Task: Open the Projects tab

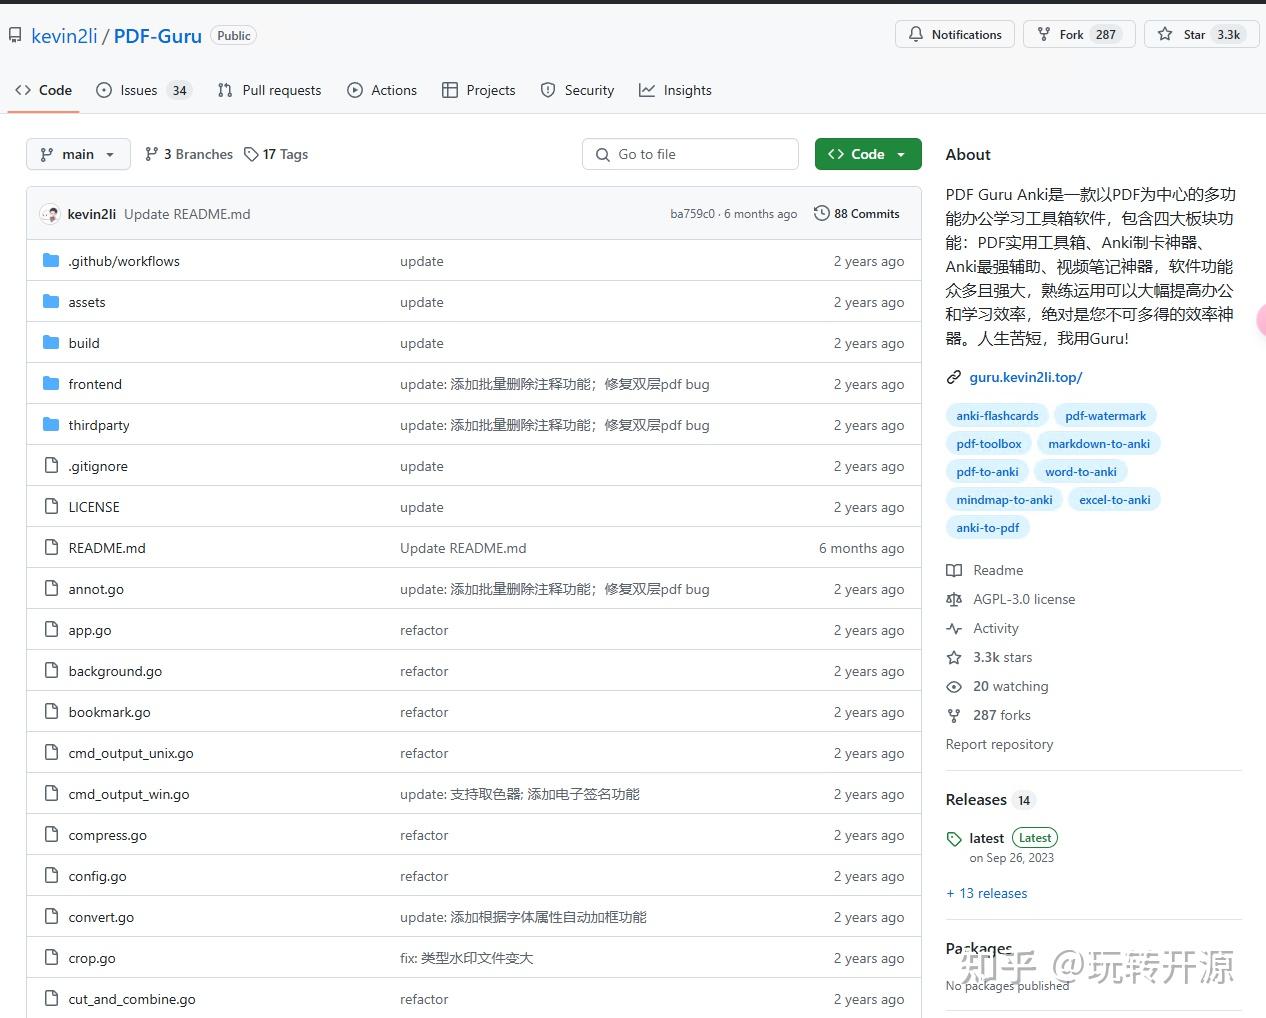Action: tap(479, 90)
